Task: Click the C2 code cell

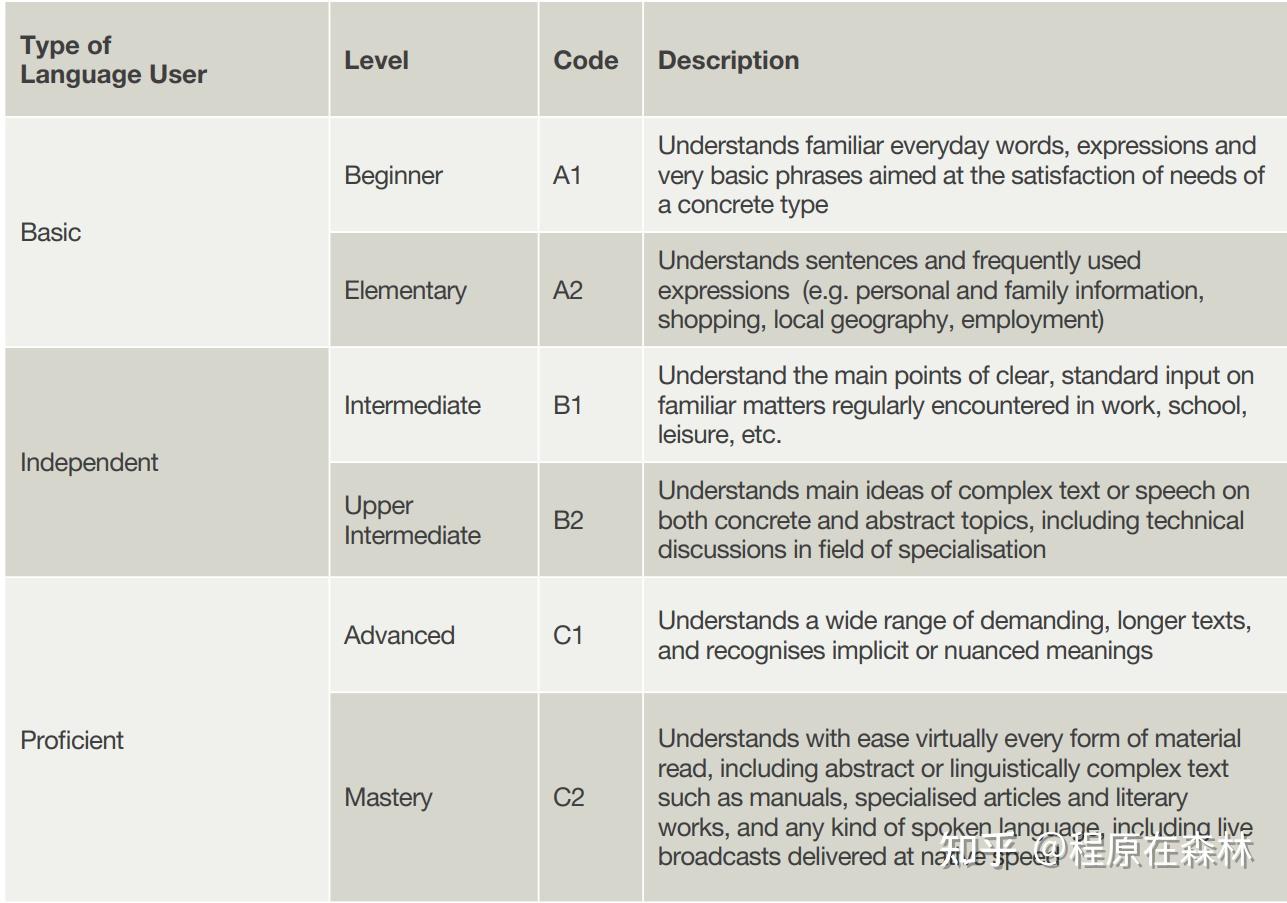Action: point(567,797)
